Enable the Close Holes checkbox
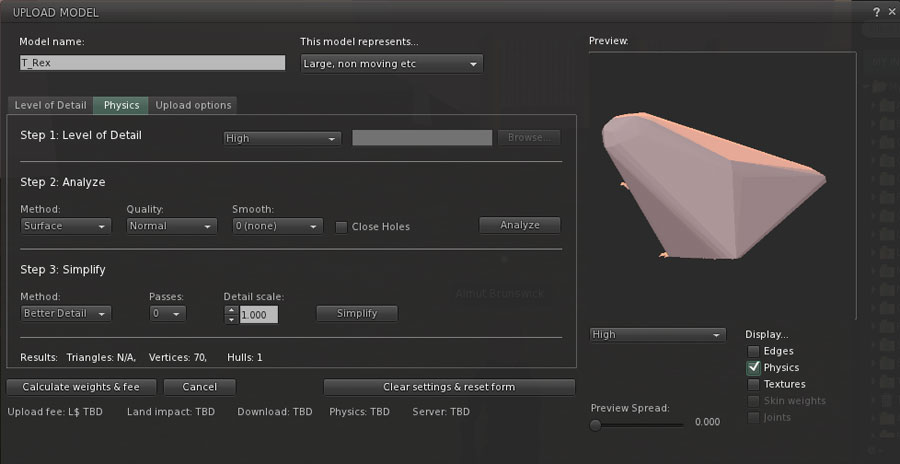The width and height of the screenshot is (900, 464). (x=341, y=226)
